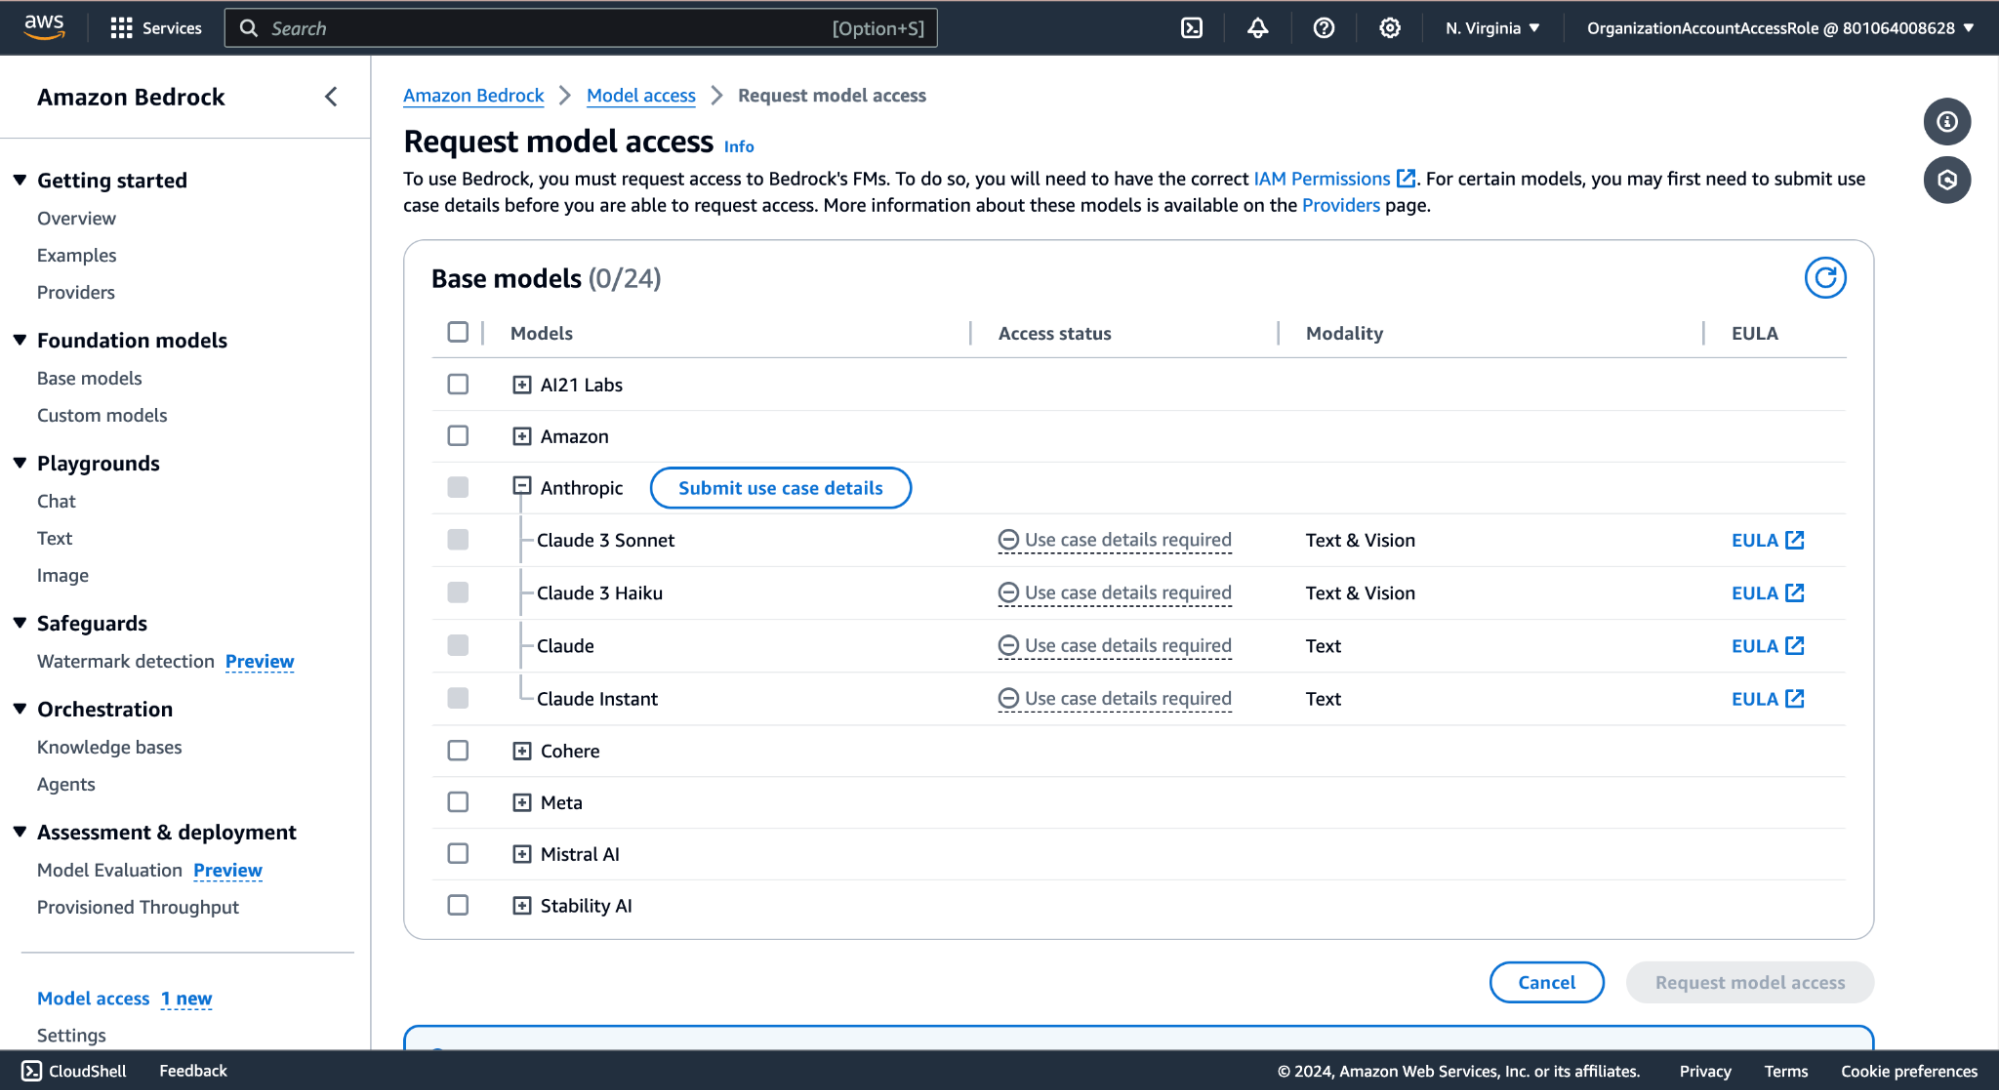Viewport: 1999px width, 1091px height.
Task: Expand the Anthropic models list
Action: [x=520, y=488]
